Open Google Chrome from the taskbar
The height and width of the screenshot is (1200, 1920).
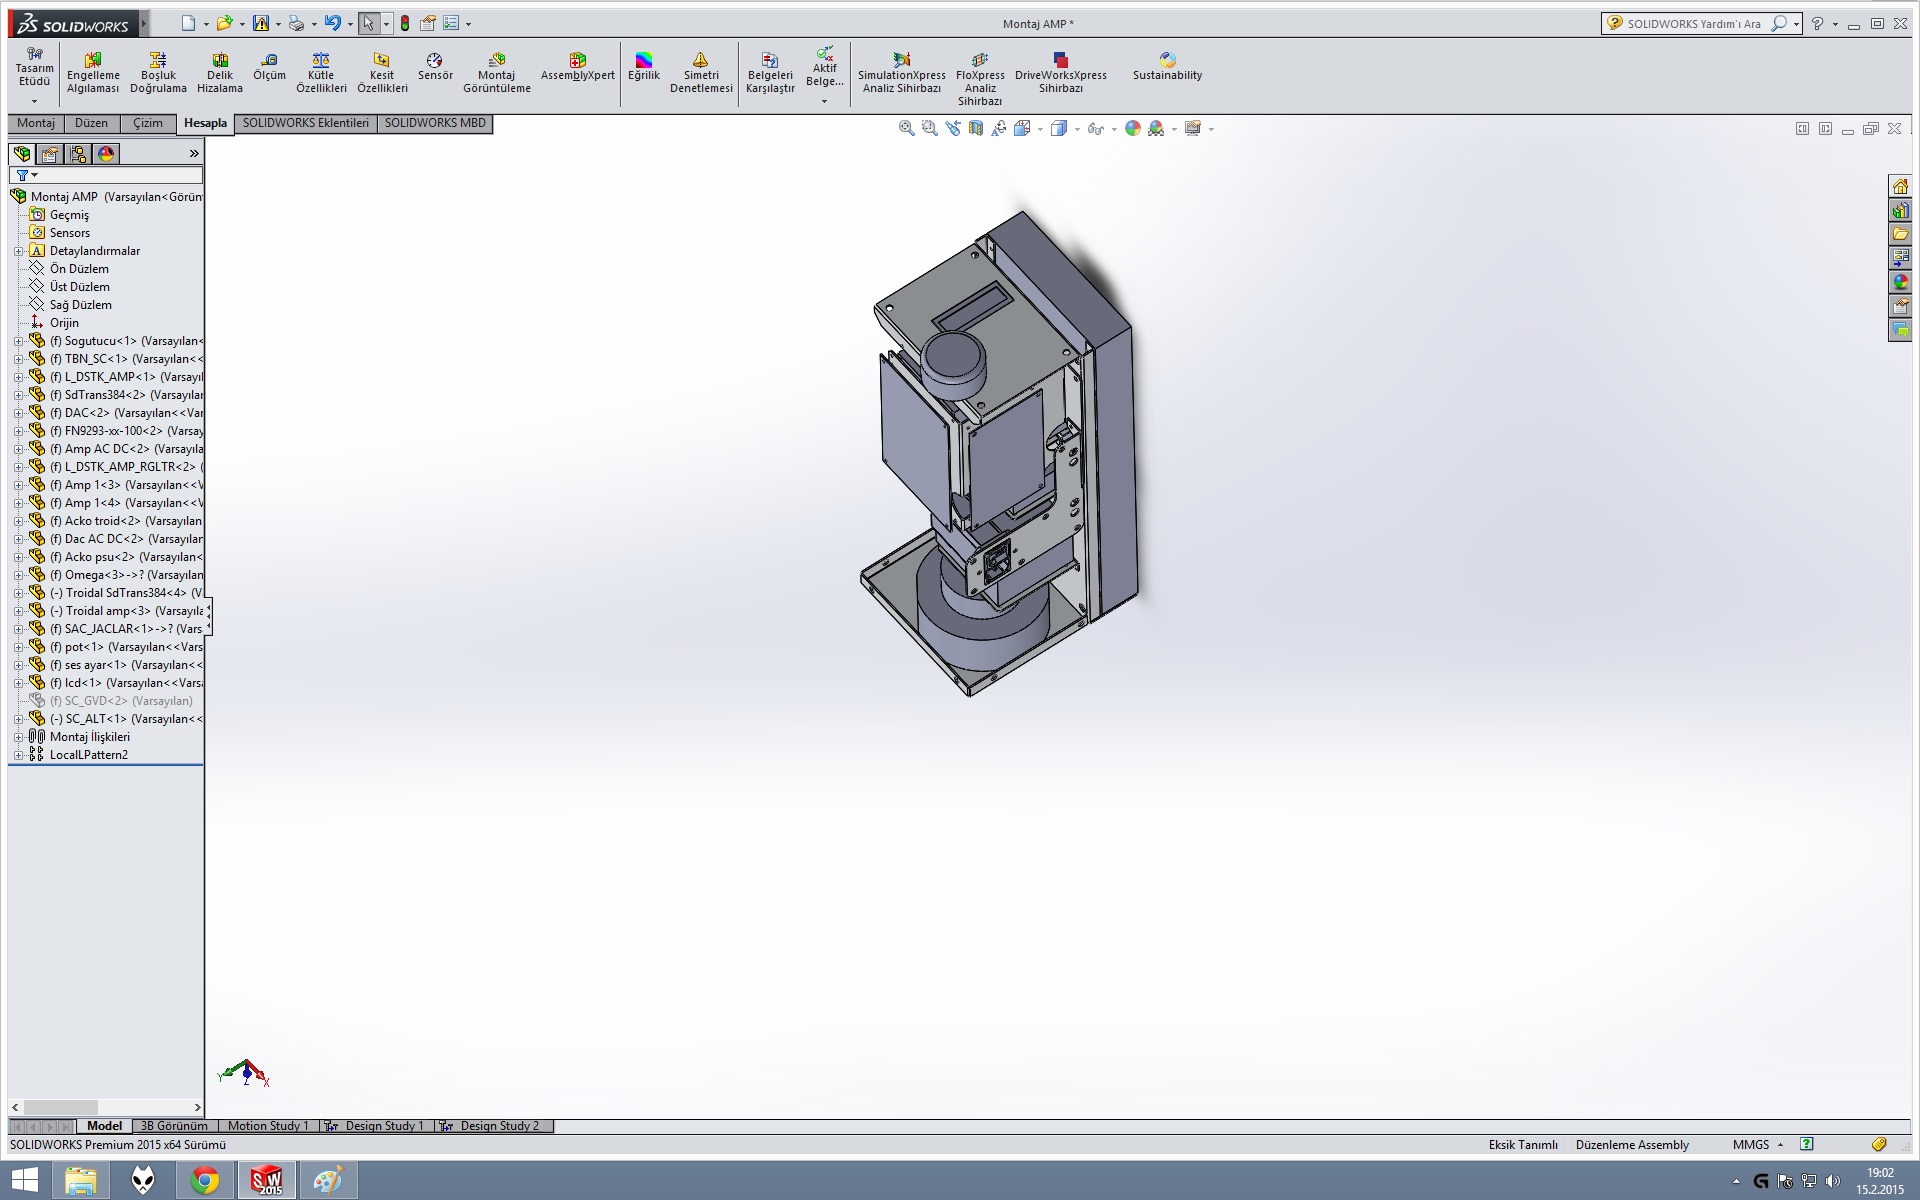205,1181
